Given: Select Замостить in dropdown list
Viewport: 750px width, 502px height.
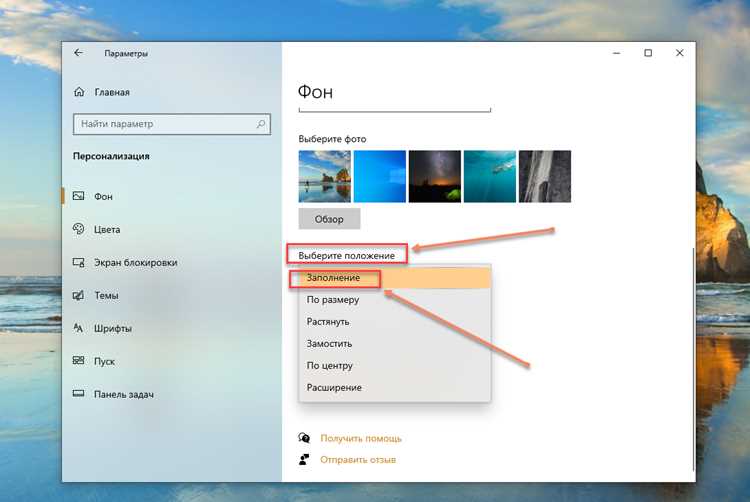Looking at the screenshot, I should pyautogui.click(x=395, y=344).
